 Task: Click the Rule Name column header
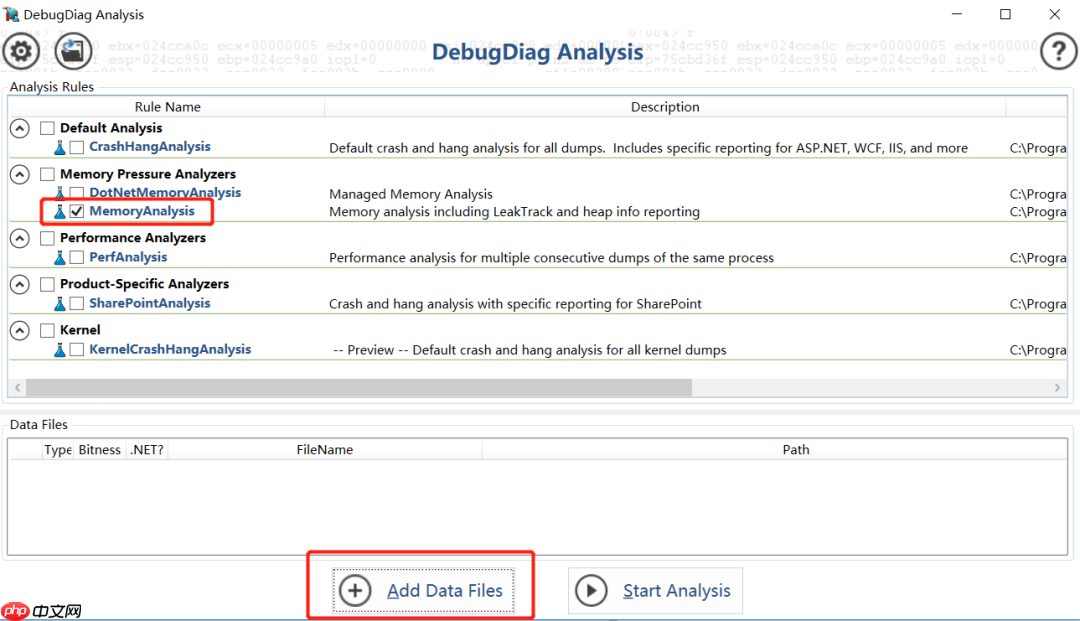167,107
